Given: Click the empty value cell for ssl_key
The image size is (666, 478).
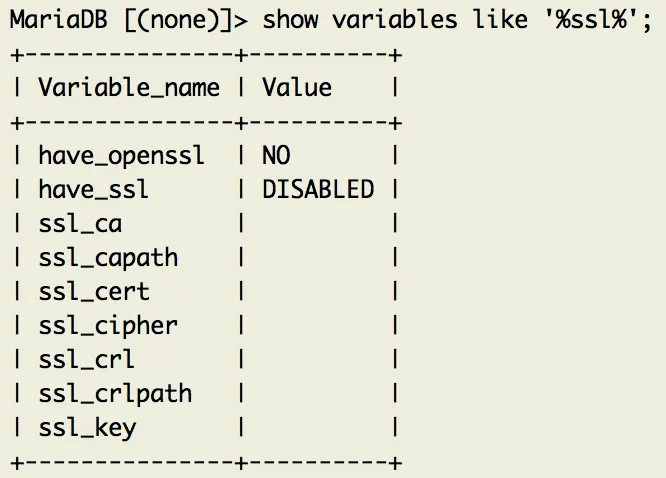Looking at the screenshot, I should coord(318,428).
